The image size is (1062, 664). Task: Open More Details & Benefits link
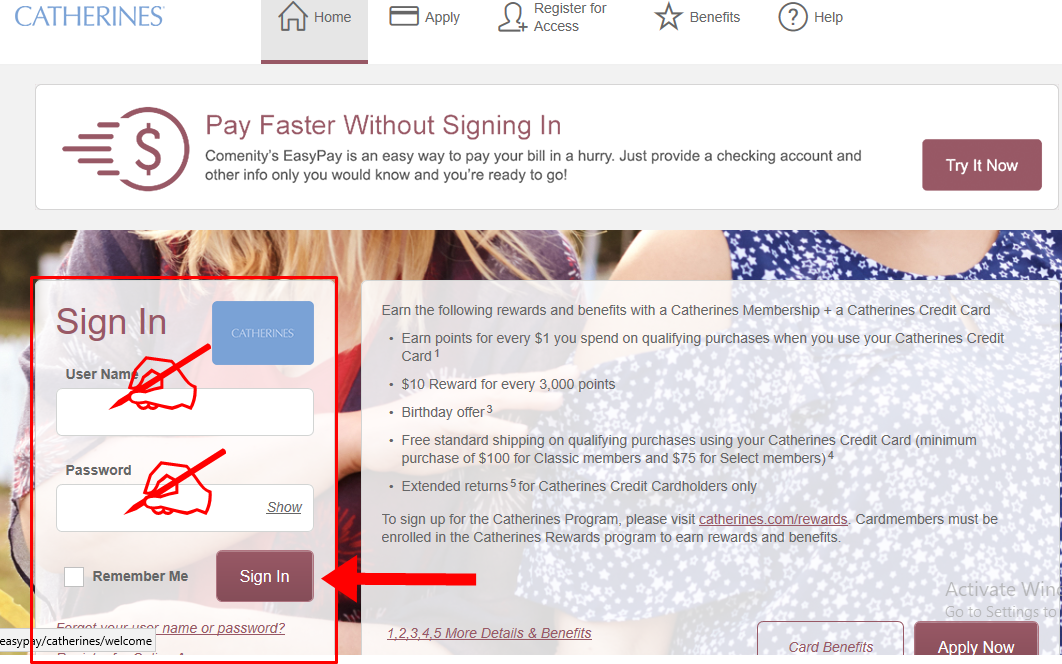pyautogui.click(x=489, y=633)
